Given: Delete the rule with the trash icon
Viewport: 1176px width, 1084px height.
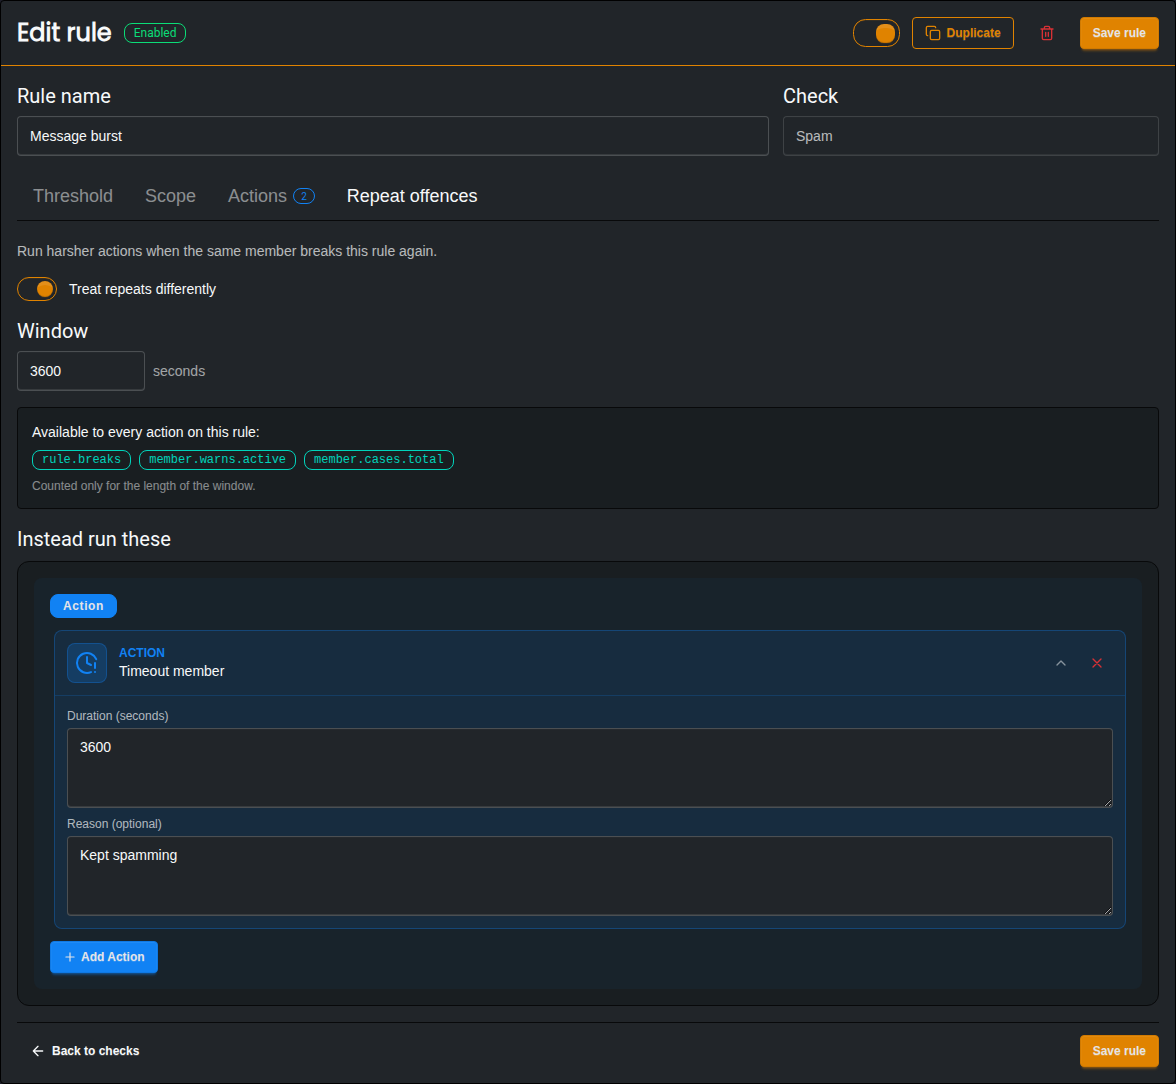Looking at the screenshot, I should (1046, 33).
